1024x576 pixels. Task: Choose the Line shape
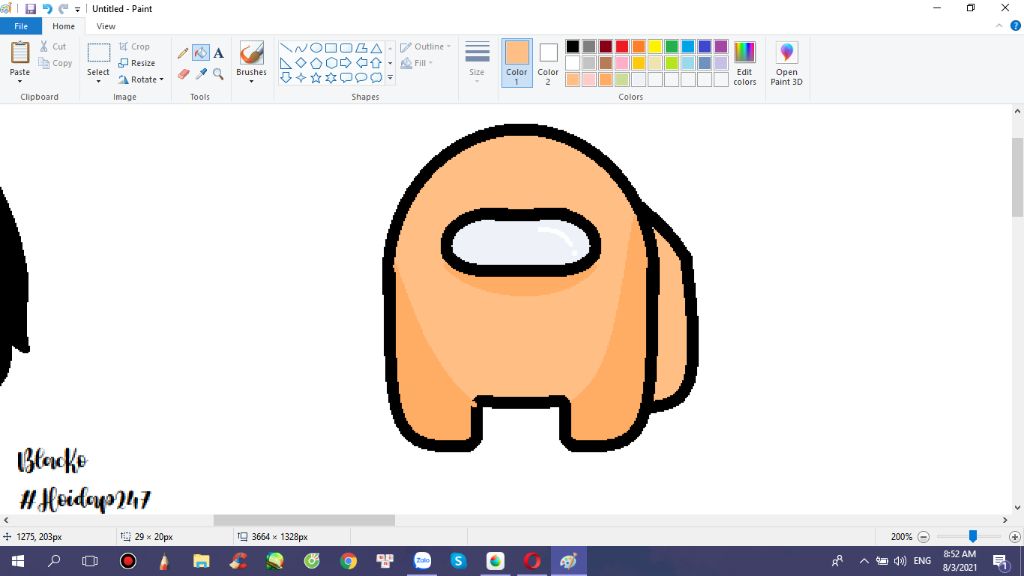286,48
